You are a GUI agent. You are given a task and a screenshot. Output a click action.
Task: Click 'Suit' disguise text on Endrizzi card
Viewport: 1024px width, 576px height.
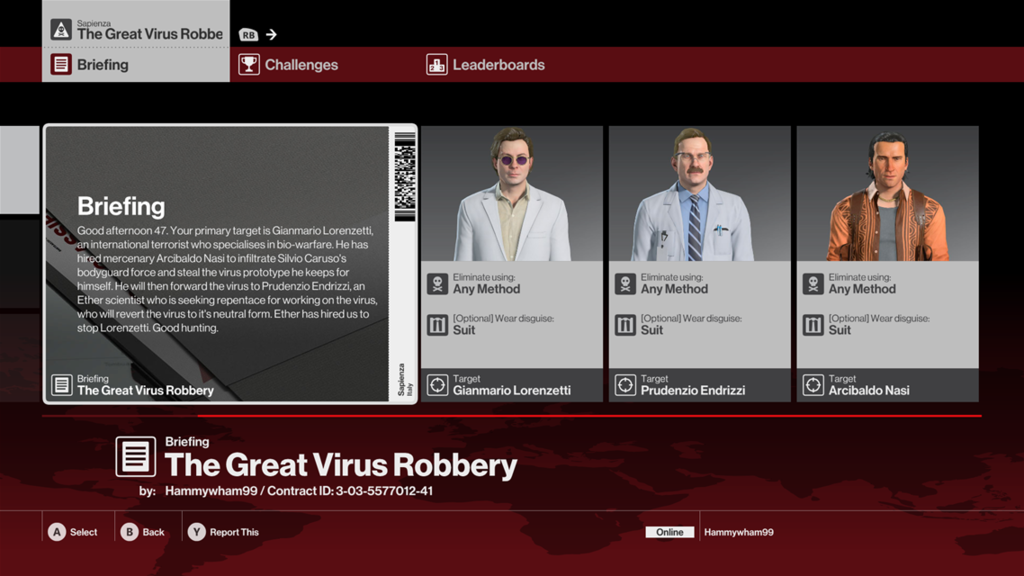tap(651, 330)
